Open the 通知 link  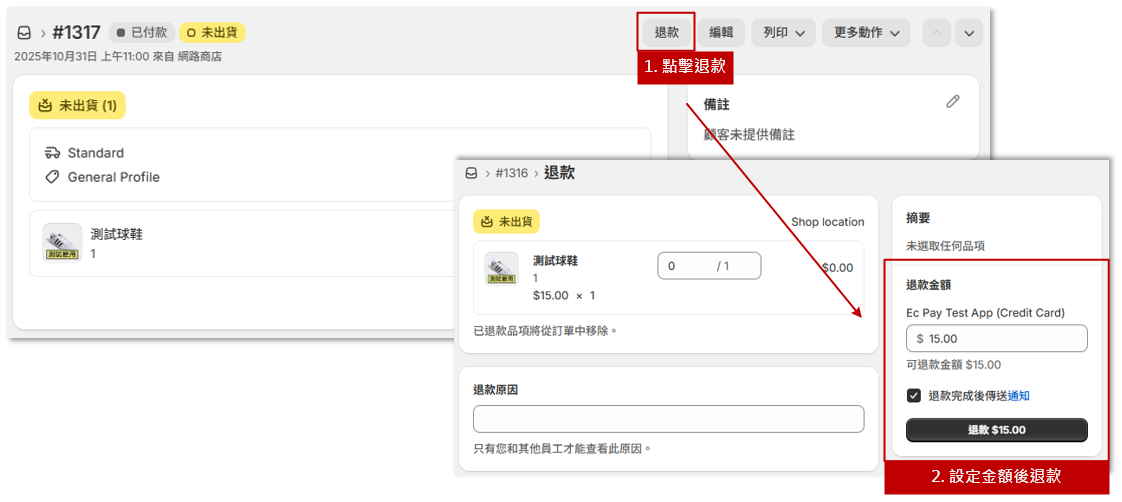[x=1018, y=396]
